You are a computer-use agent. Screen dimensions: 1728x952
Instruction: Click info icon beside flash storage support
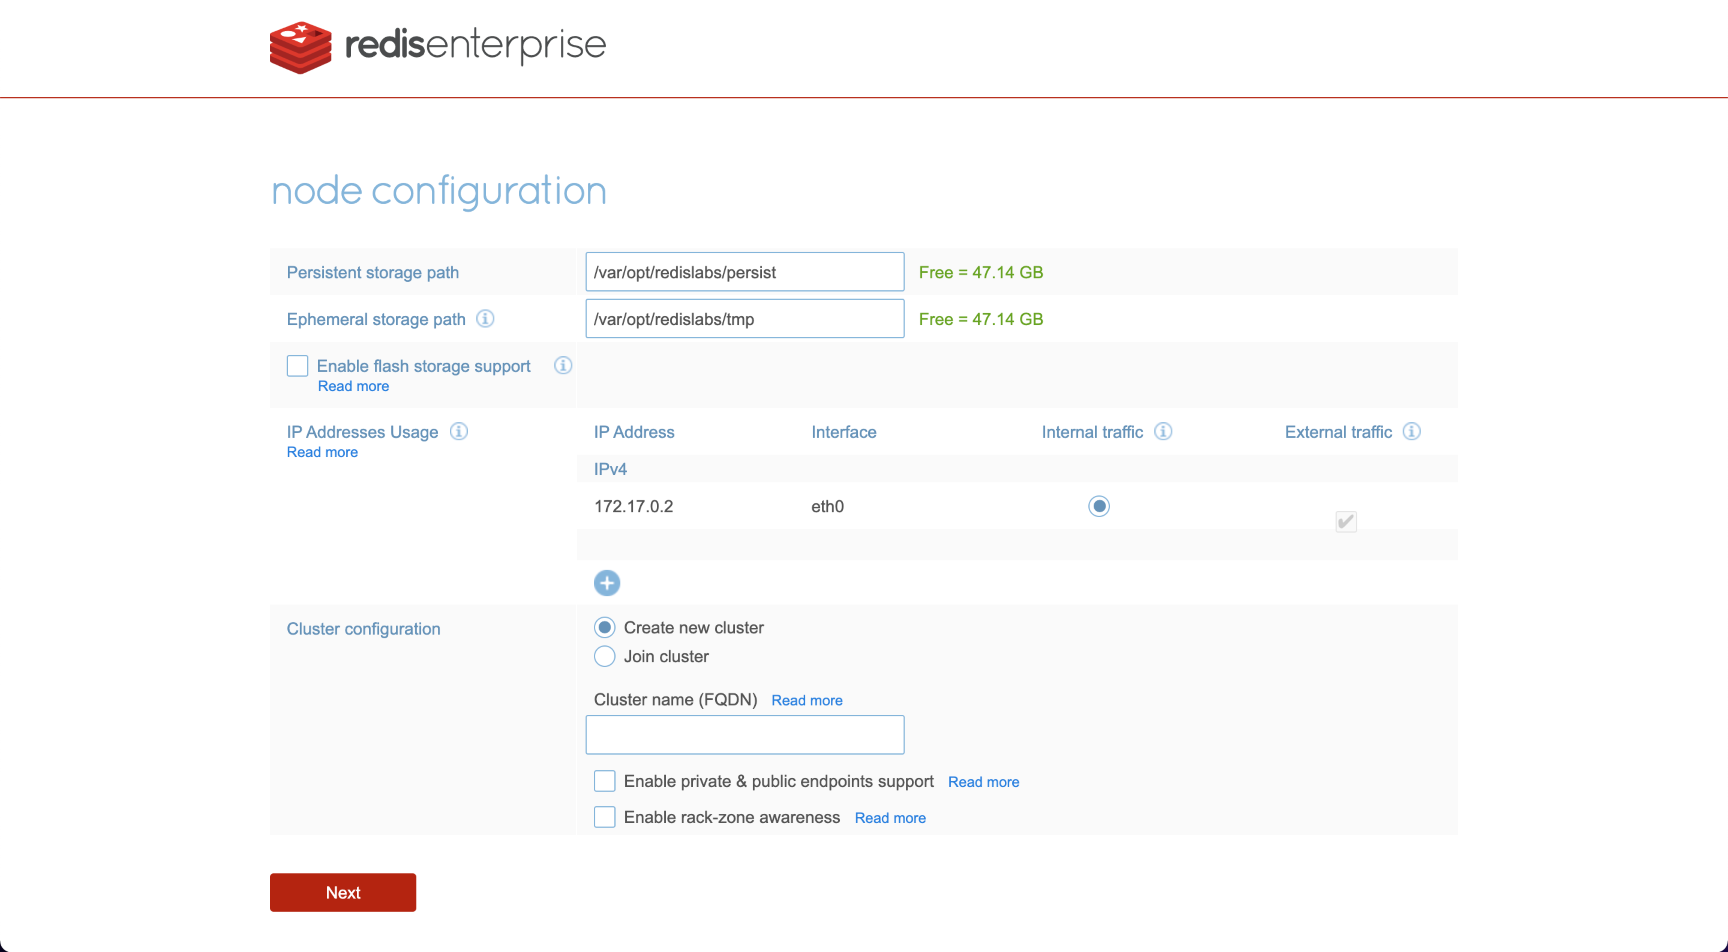click(563, 366)
